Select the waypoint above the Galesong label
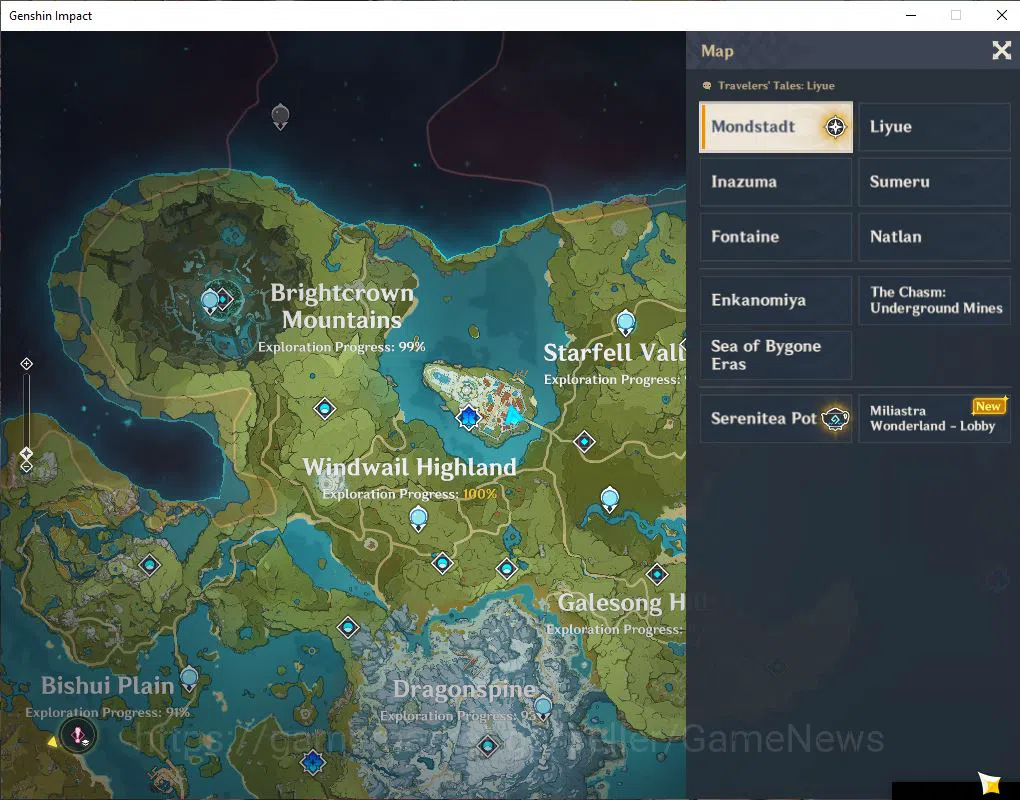The image size is (1020, 800). tap(657, 574)
